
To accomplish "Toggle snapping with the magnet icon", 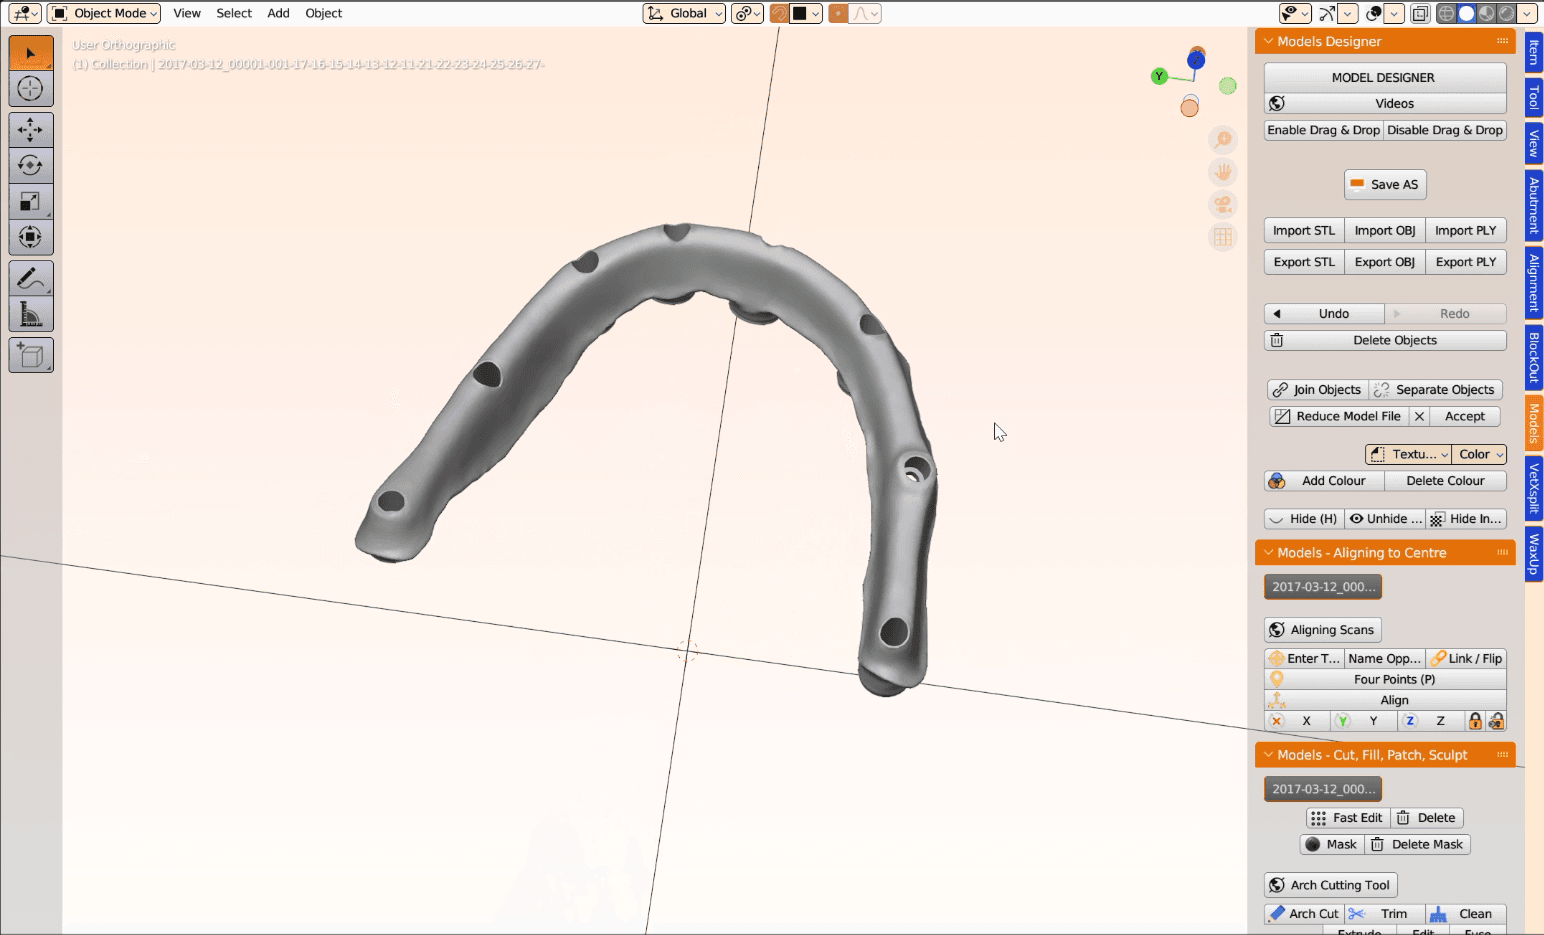I will click(x=779, y=13).
